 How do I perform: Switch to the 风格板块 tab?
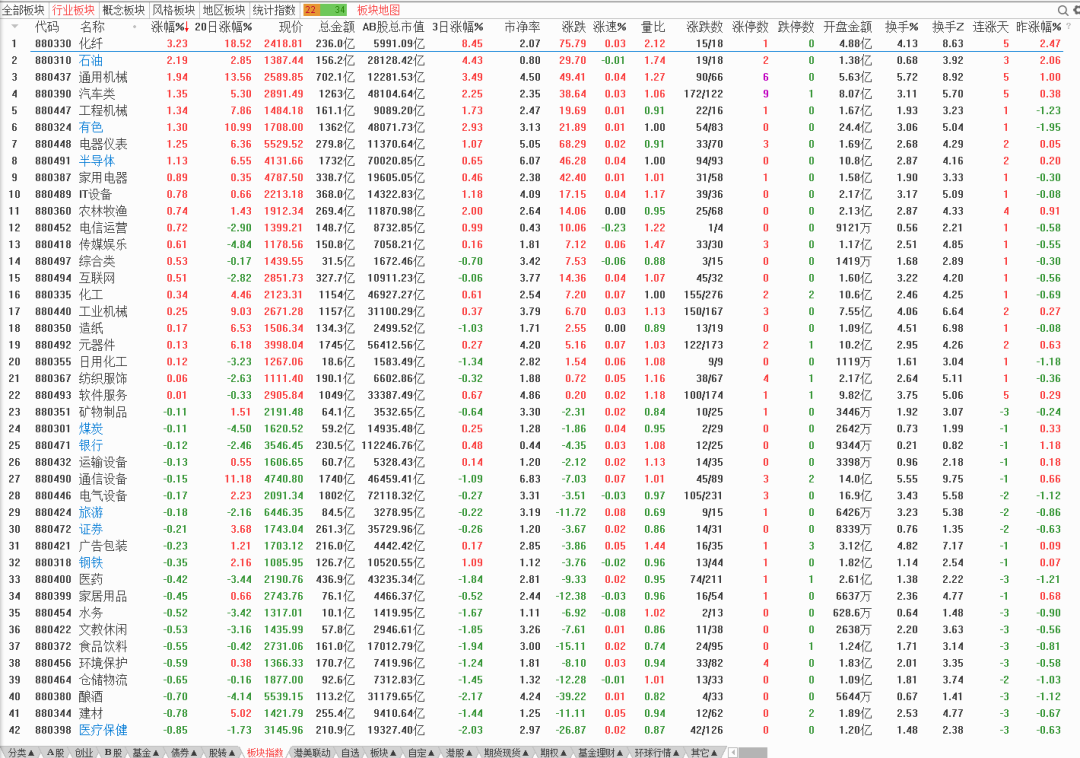(174, 10)
